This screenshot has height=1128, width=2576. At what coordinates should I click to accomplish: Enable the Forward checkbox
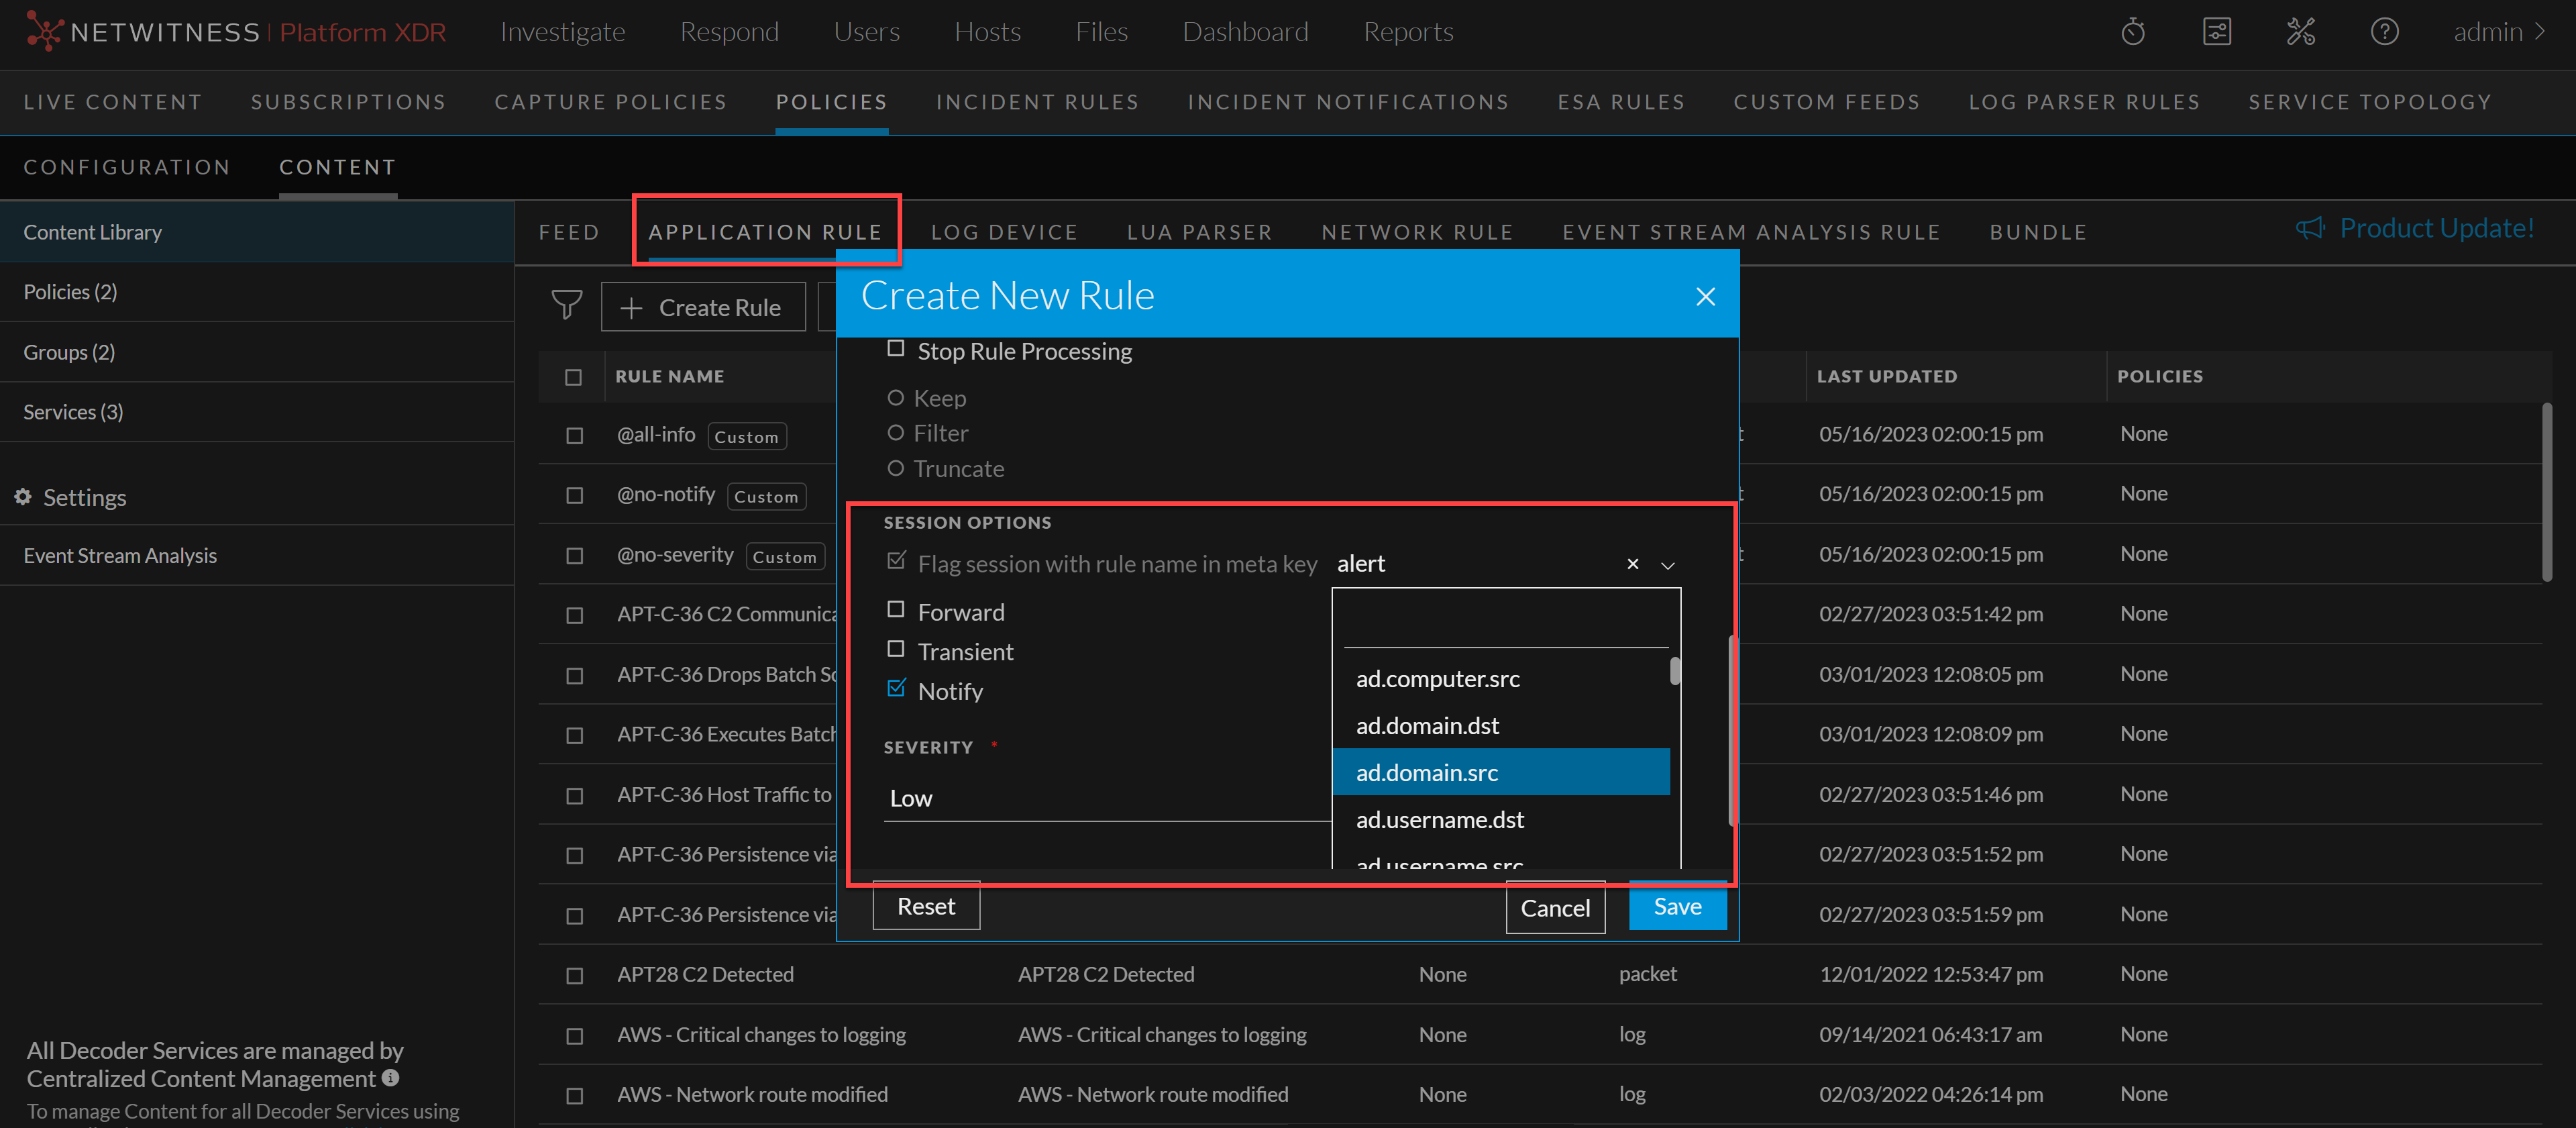point(895,610)
